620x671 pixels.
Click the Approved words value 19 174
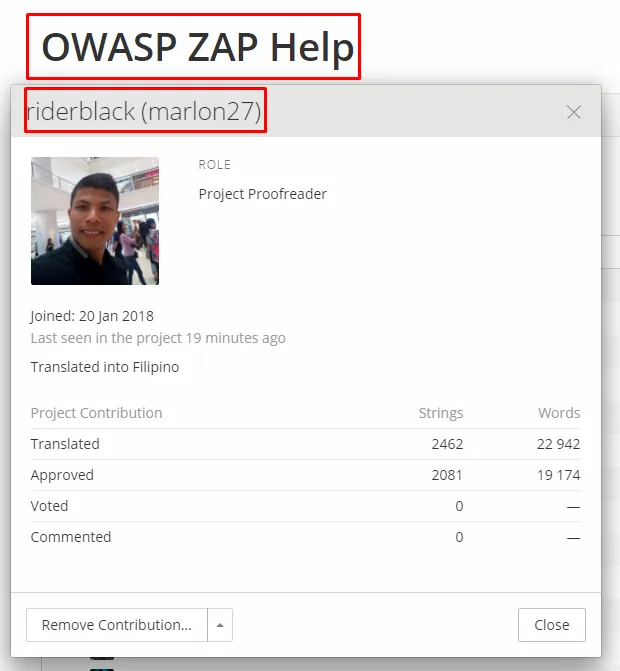[558, 475]
